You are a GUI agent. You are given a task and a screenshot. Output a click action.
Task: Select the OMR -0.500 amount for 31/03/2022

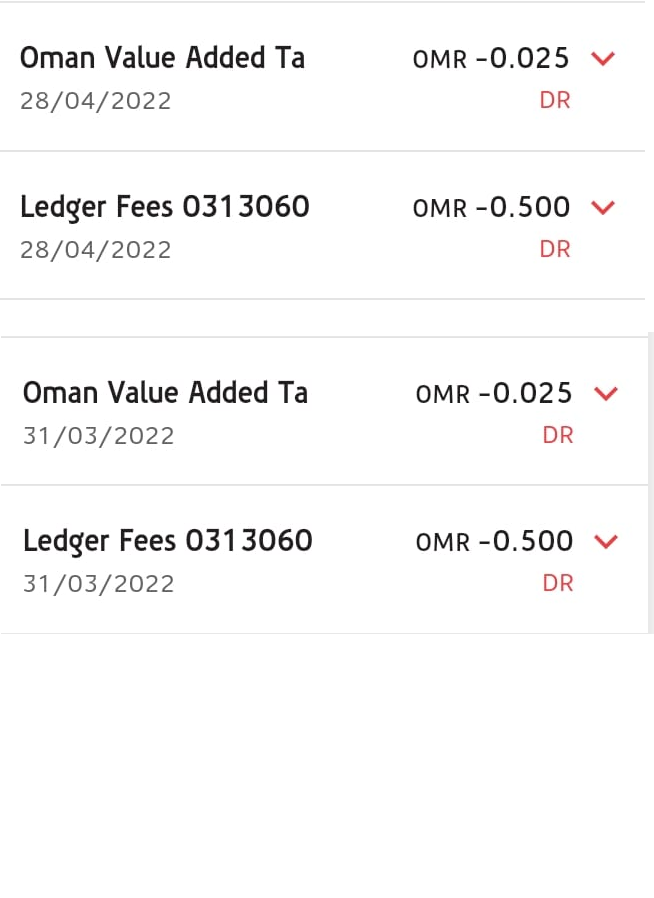coord(494,542)
